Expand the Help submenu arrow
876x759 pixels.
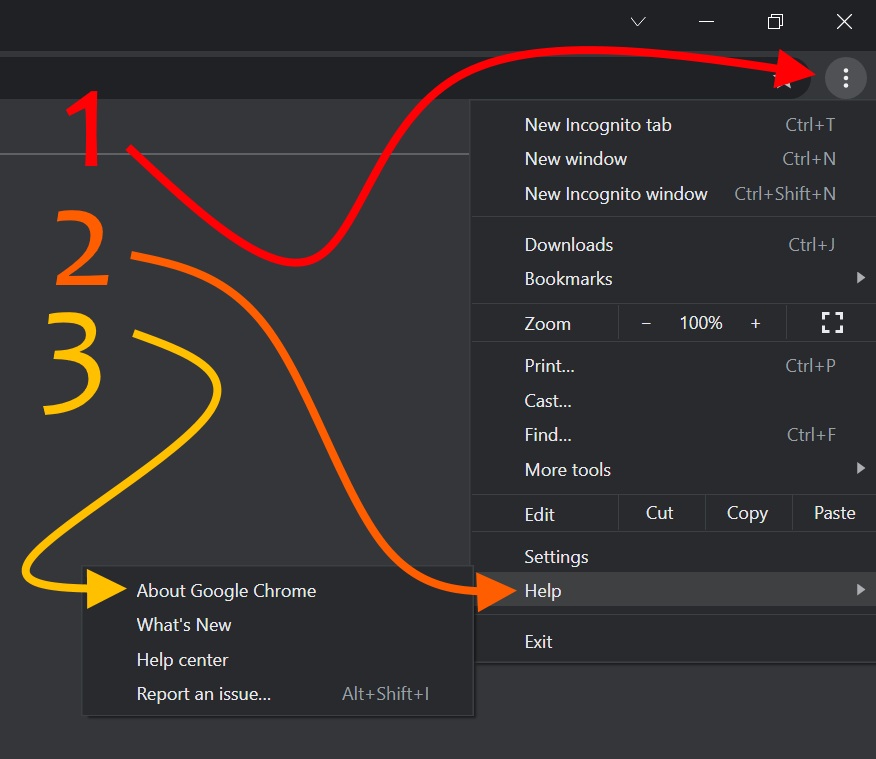(x=861, y=589)
